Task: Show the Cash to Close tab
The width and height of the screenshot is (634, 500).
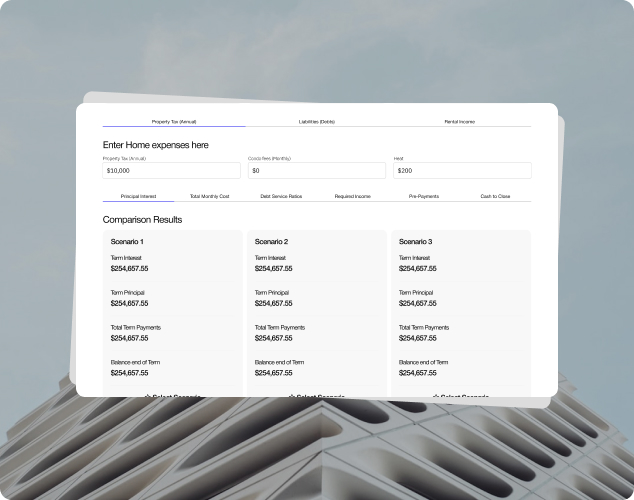Action: tap(495, 196)
